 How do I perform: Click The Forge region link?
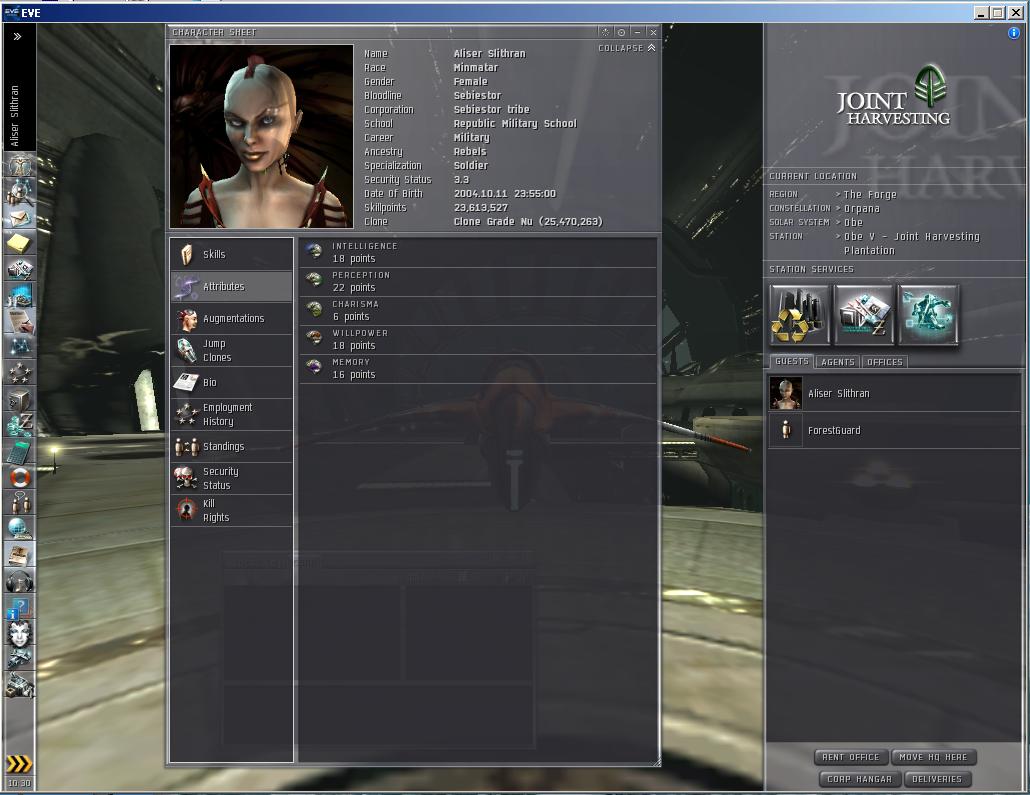tap(870, 194)
